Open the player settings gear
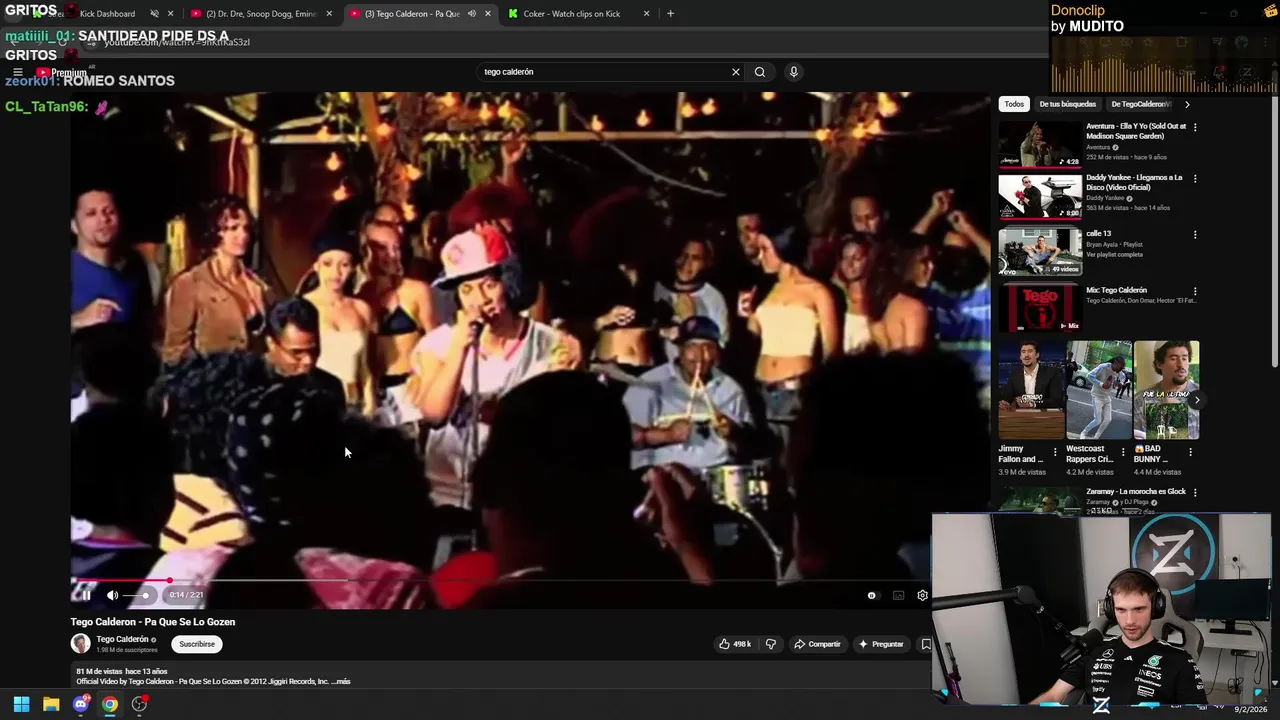The width and height of the screenshot is (1280, 720). coord(922,595)
